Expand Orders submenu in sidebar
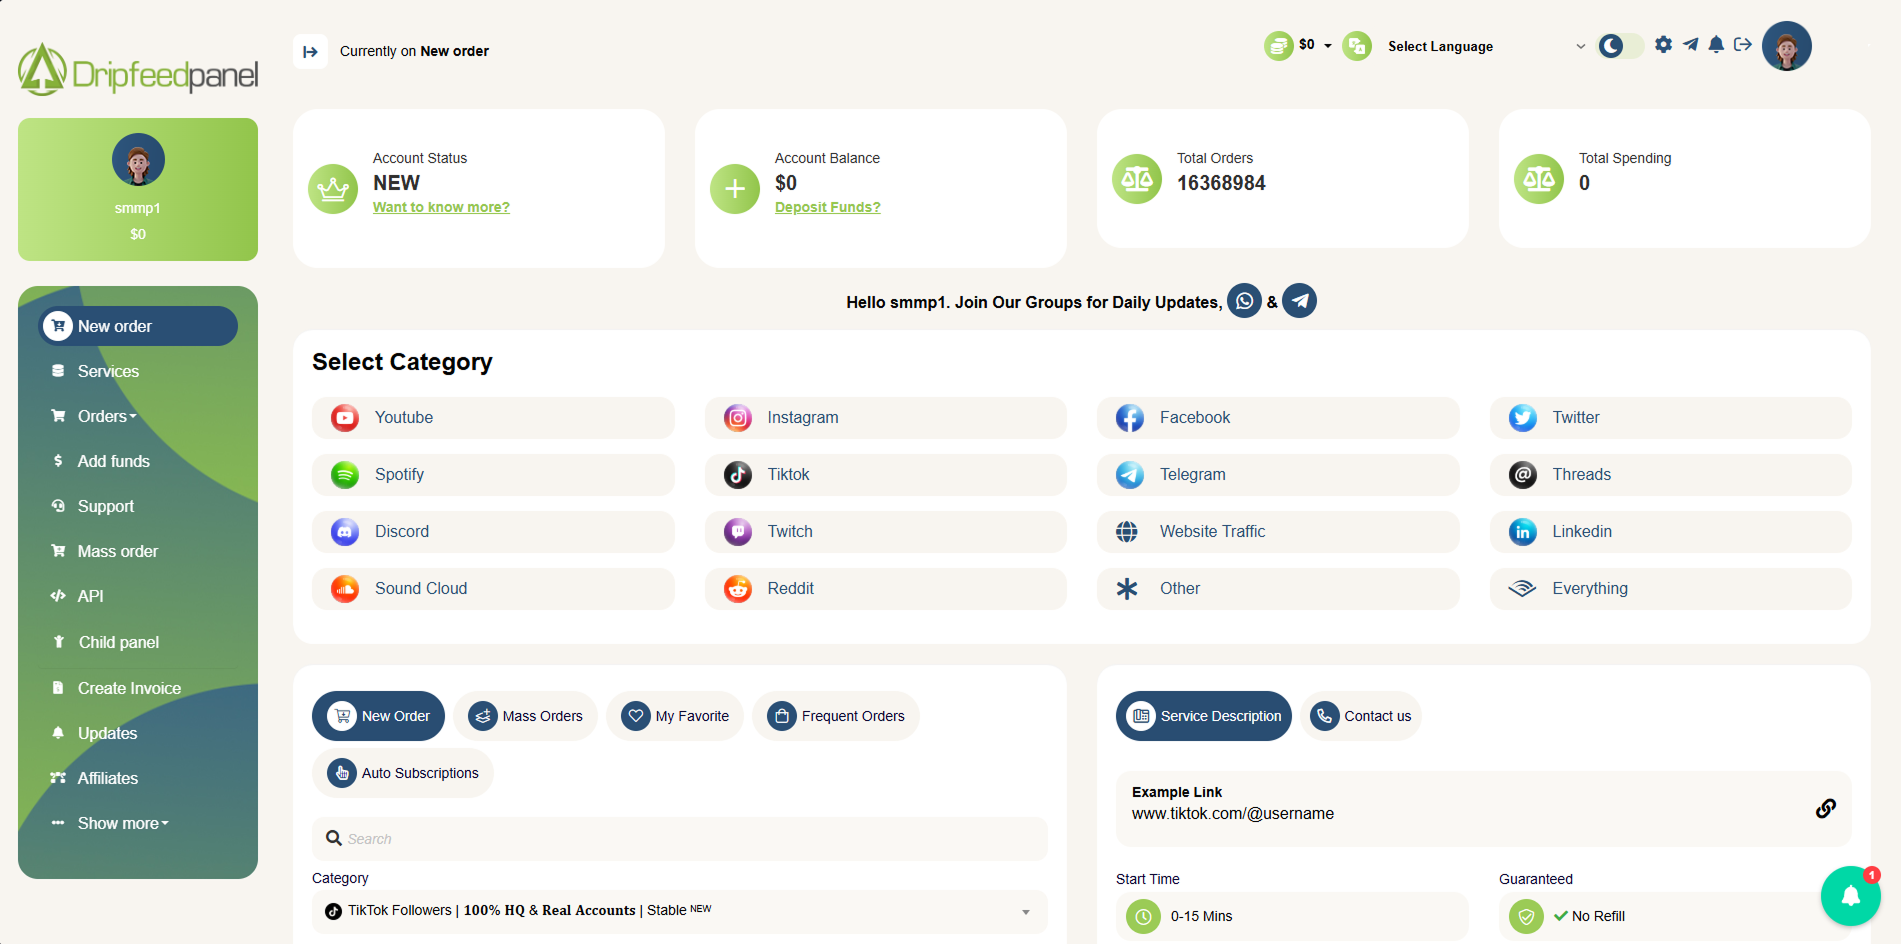Image resolution: width=1901 pixels, height=944 pixels. point(138,416)
